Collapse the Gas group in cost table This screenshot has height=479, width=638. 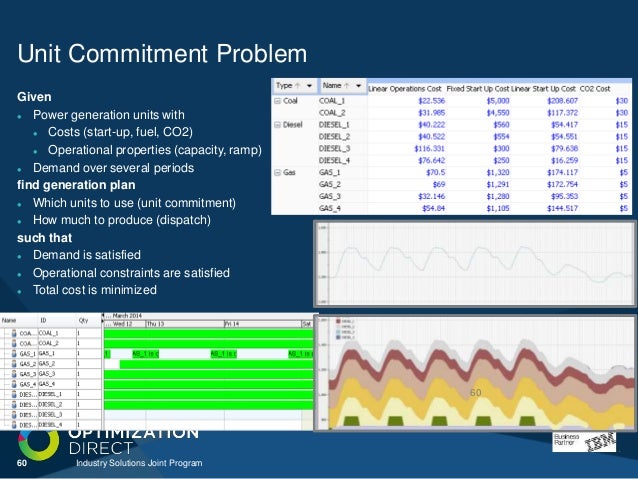tap(277, 173)
